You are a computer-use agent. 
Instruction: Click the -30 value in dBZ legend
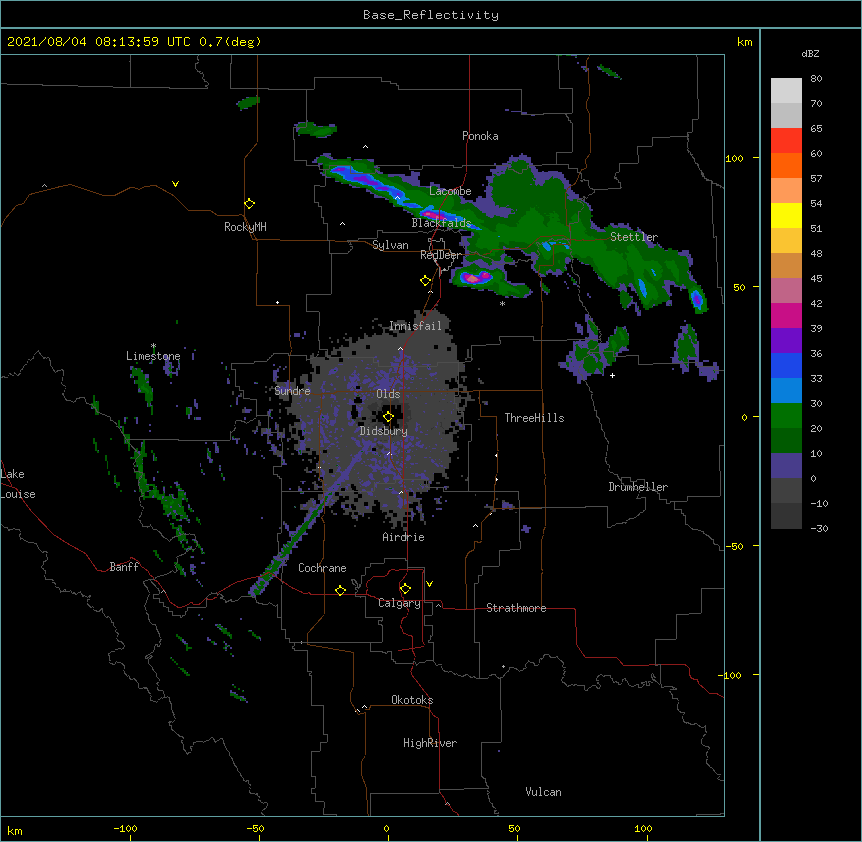coord(819,528)
